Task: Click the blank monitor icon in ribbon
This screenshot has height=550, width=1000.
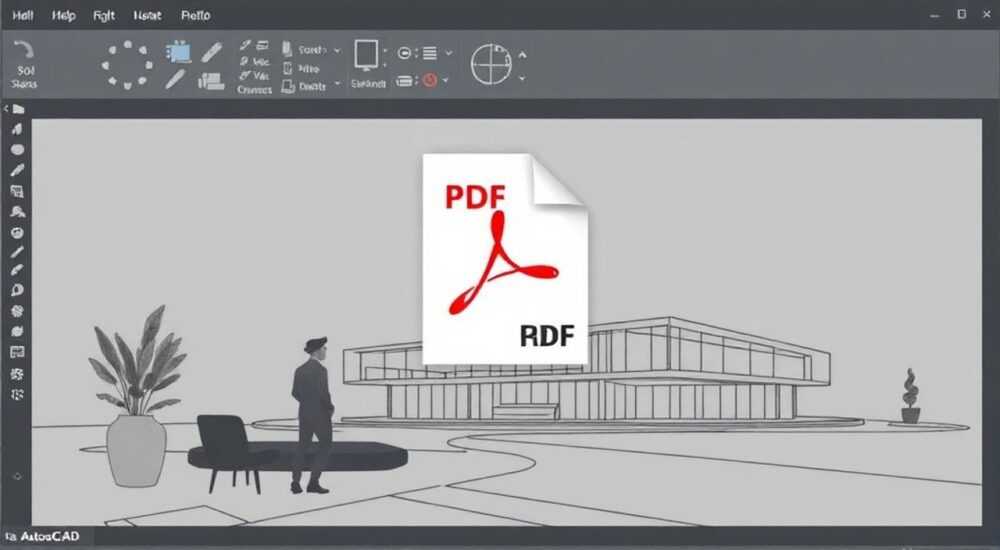Action: point(366,55)
